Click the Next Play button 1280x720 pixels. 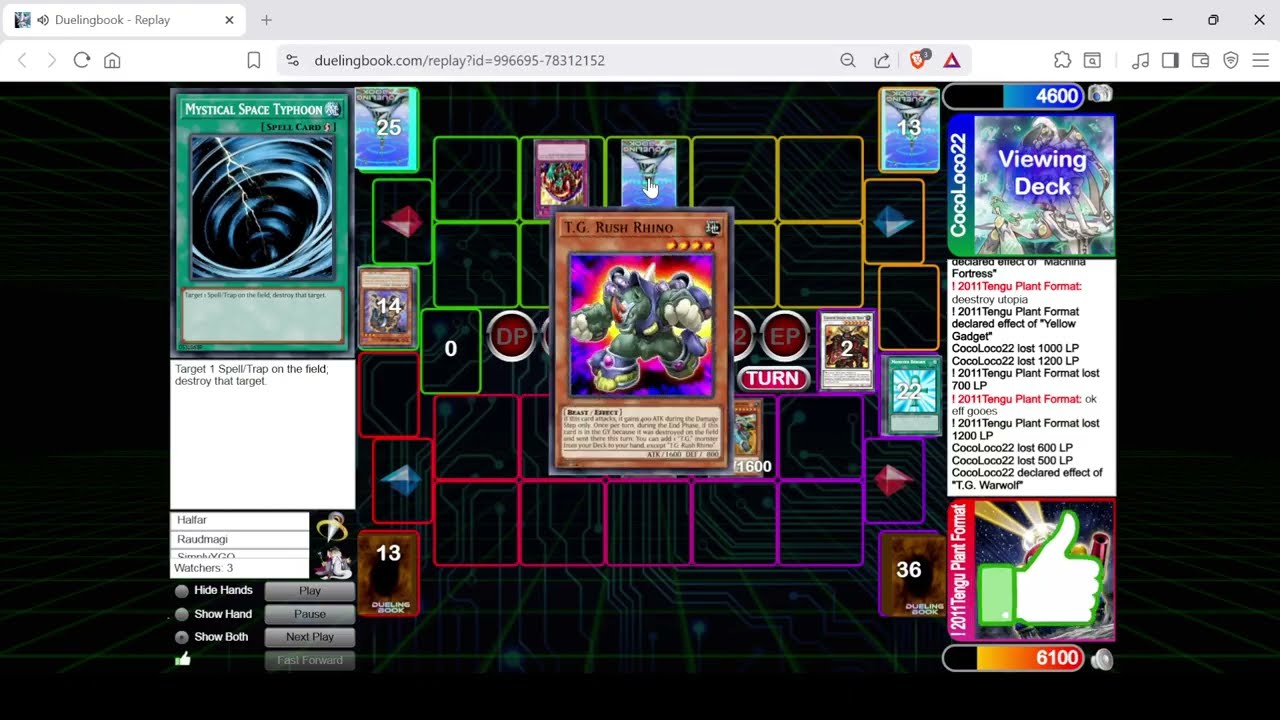tap(310, 637)
